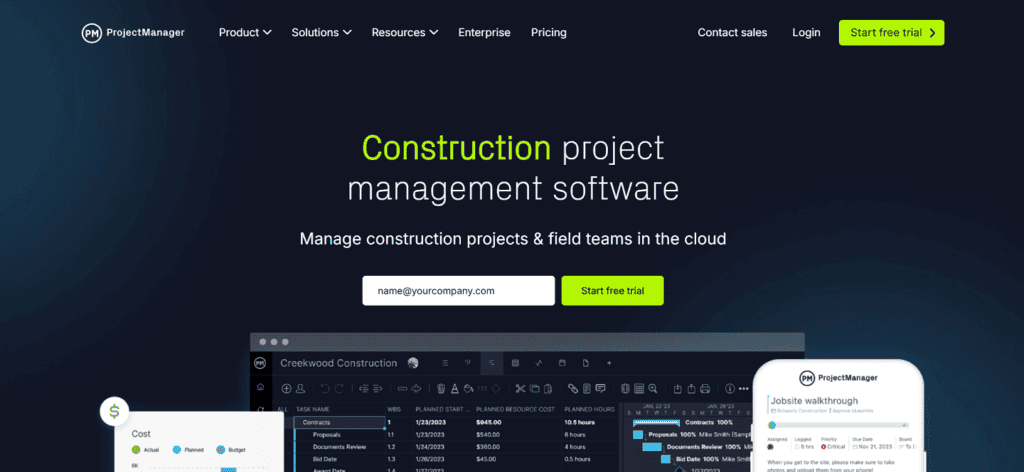
Task: Click the Redo arrow icon
Action: pyautogui.click(x=339, y=388)
